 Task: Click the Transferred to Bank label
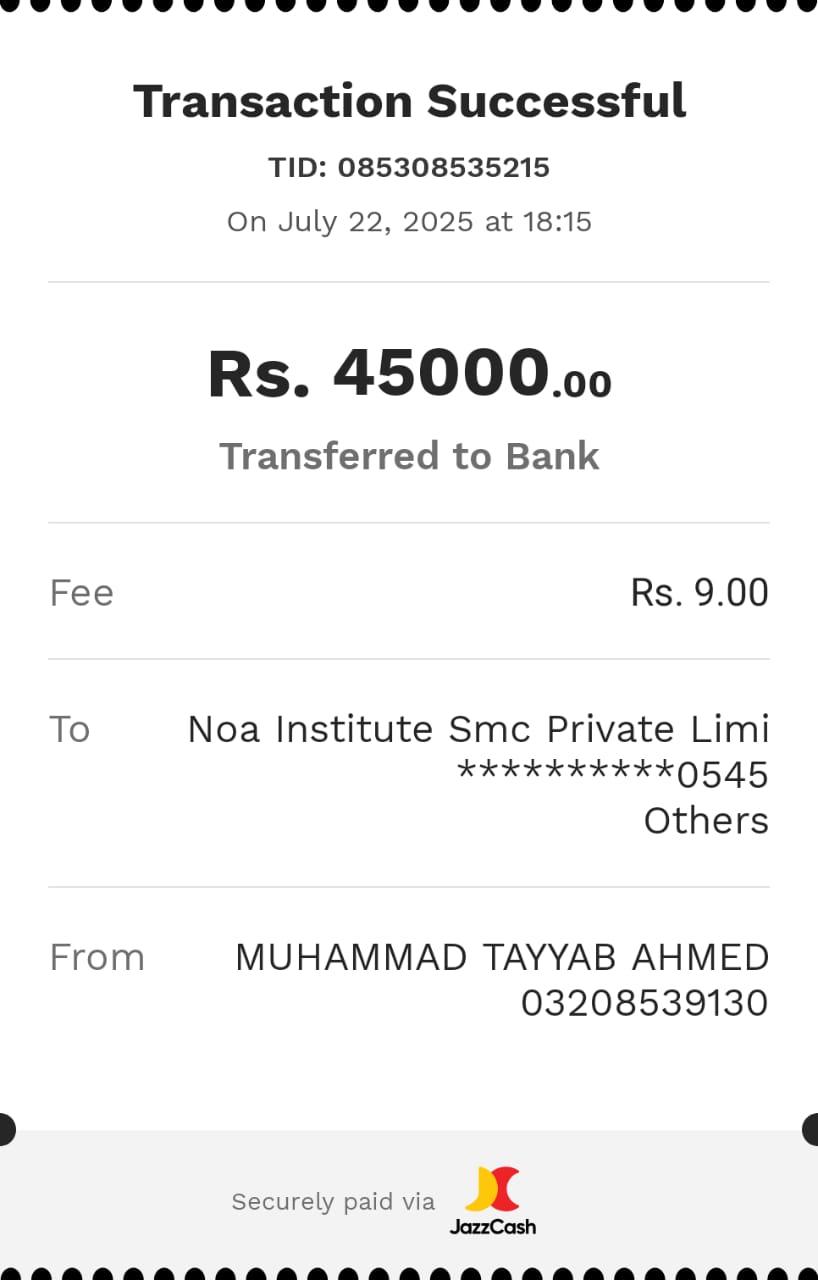pos(409,456)
